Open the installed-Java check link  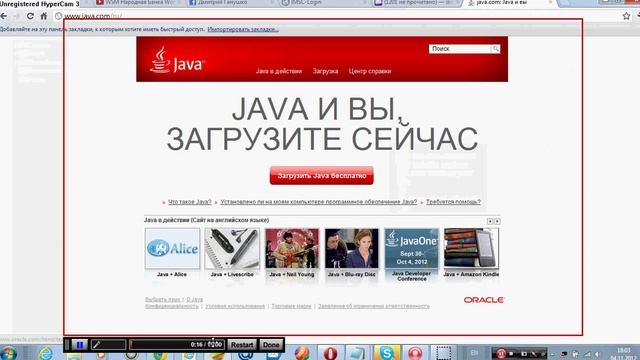point(319,202)
